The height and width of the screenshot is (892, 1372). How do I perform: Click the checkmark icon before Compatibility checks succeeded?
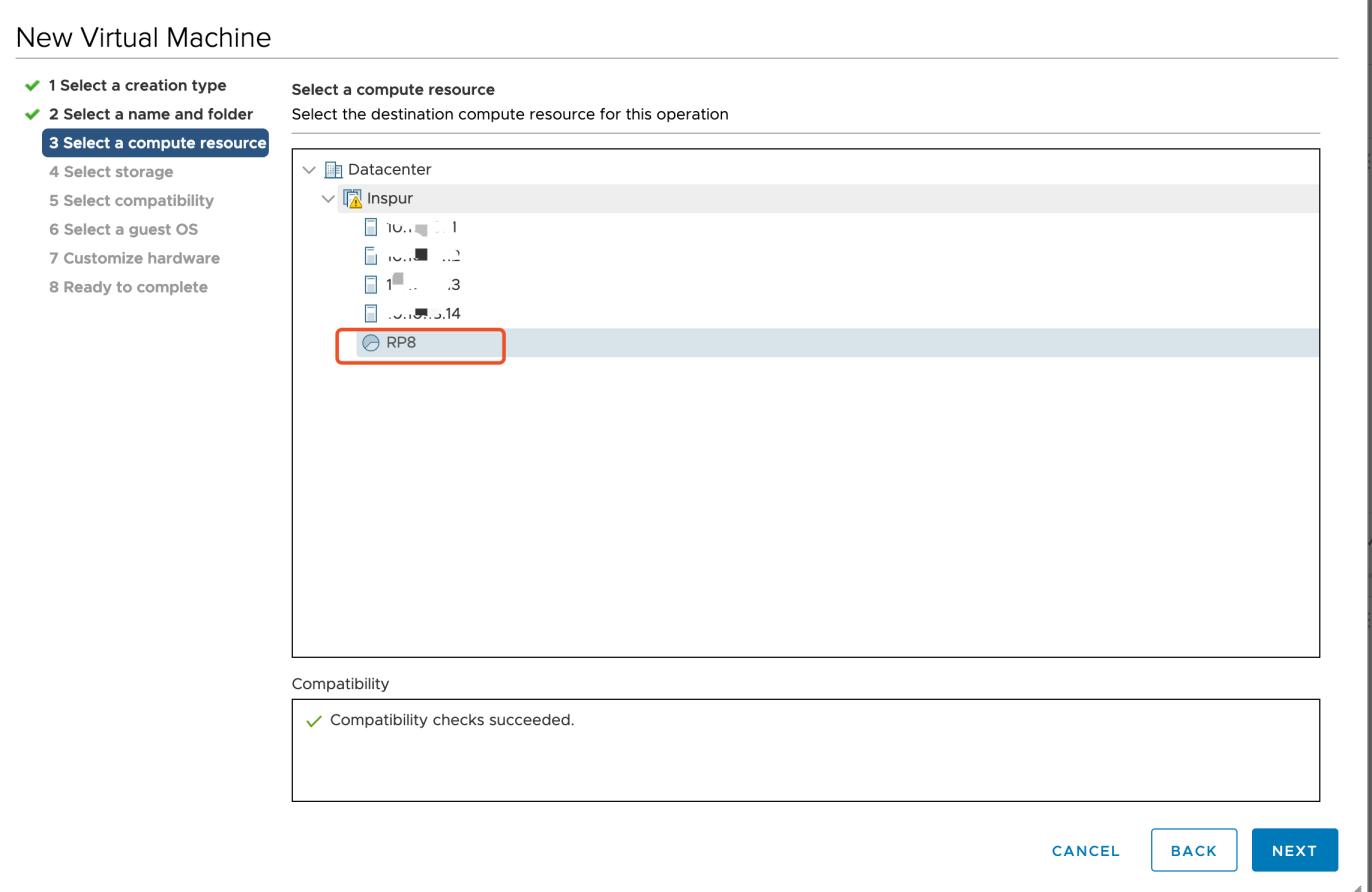[314, 719]
